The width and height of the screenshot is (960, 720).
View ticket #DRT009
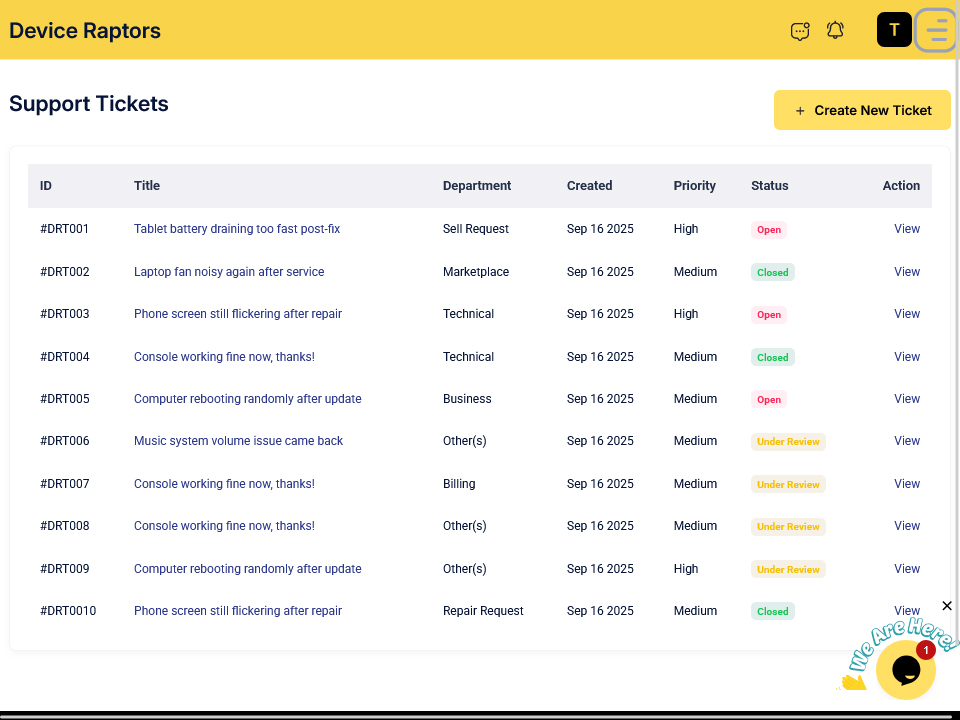pos(907,569)
